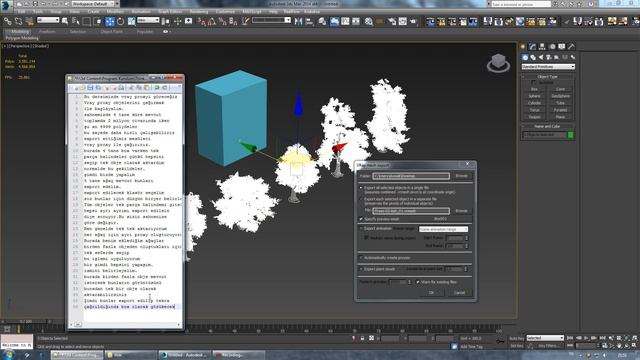Confirm export with the OK button
The width and height of the screenshot is (640, 360).
pos(431,293)
